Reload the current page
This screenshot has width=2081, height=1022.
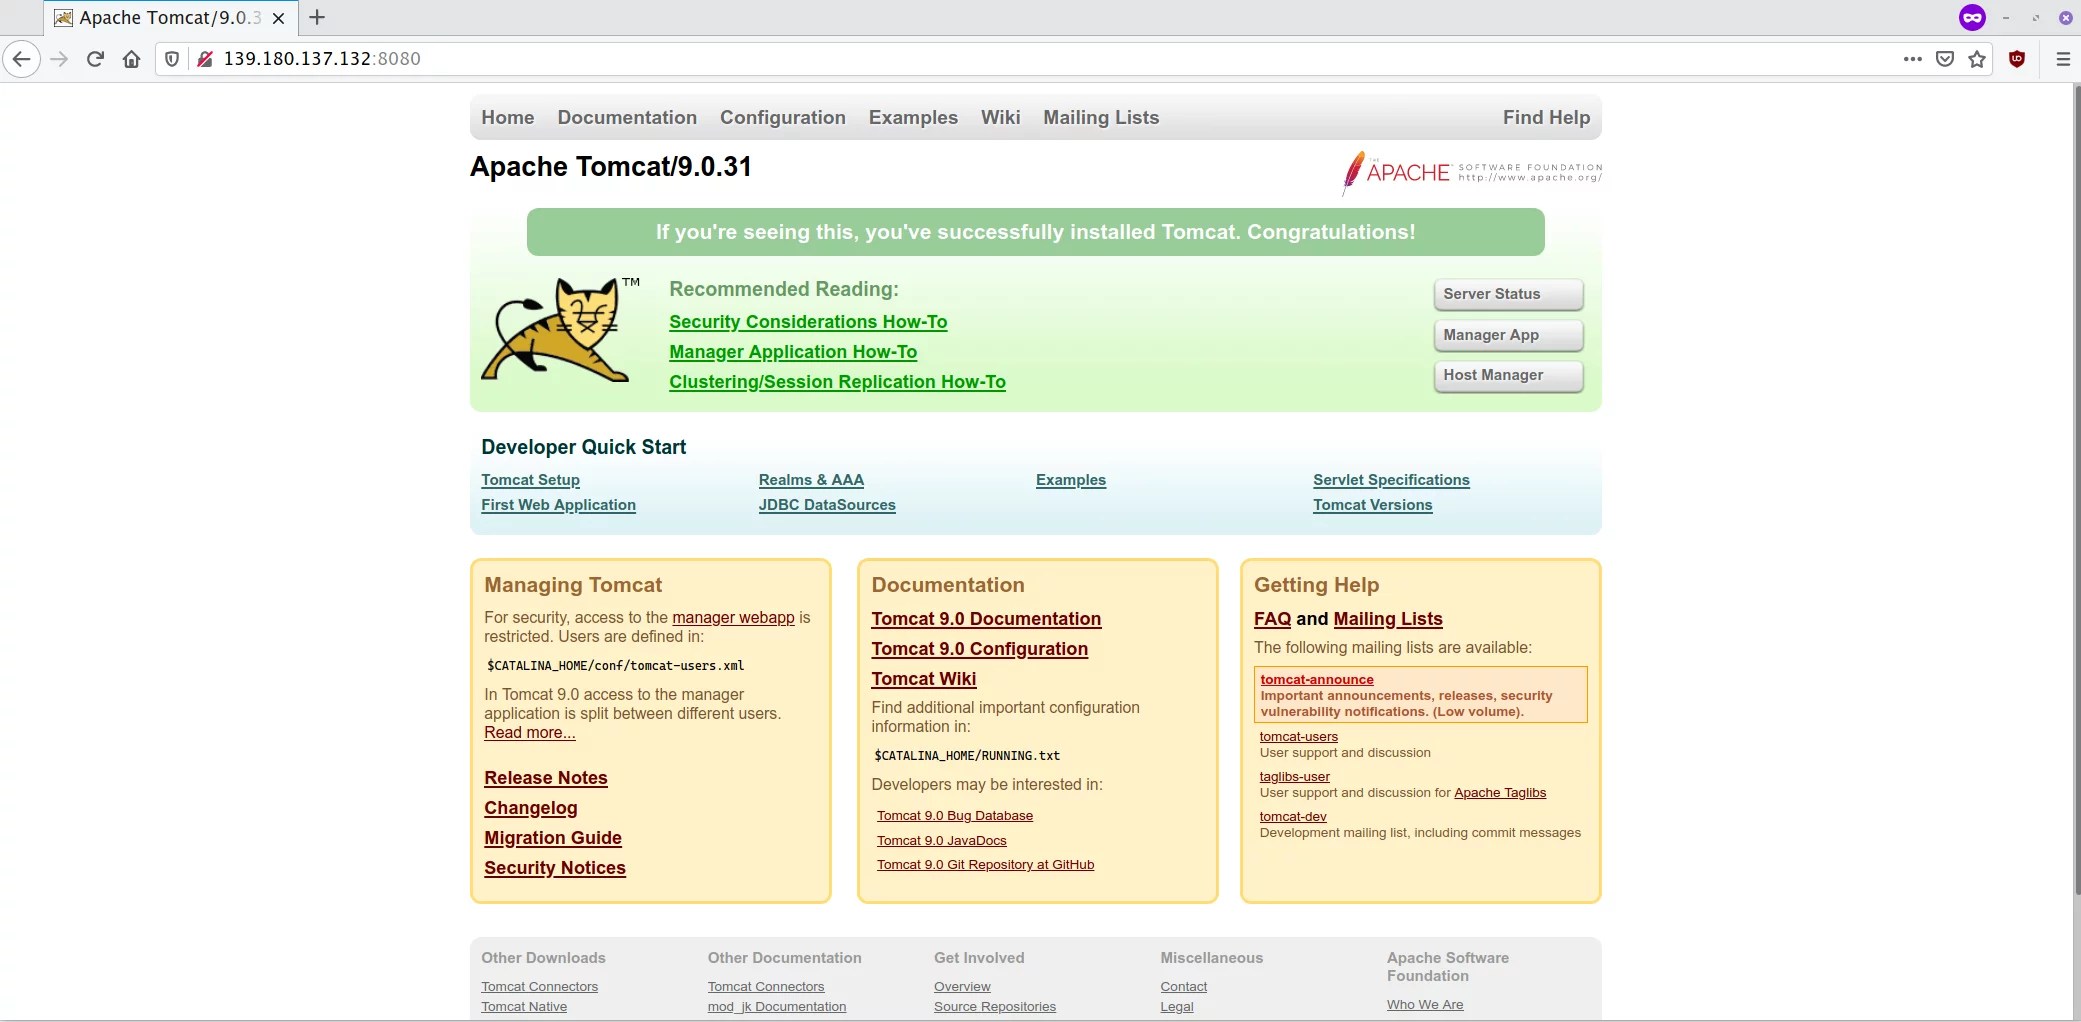[95, 59]
